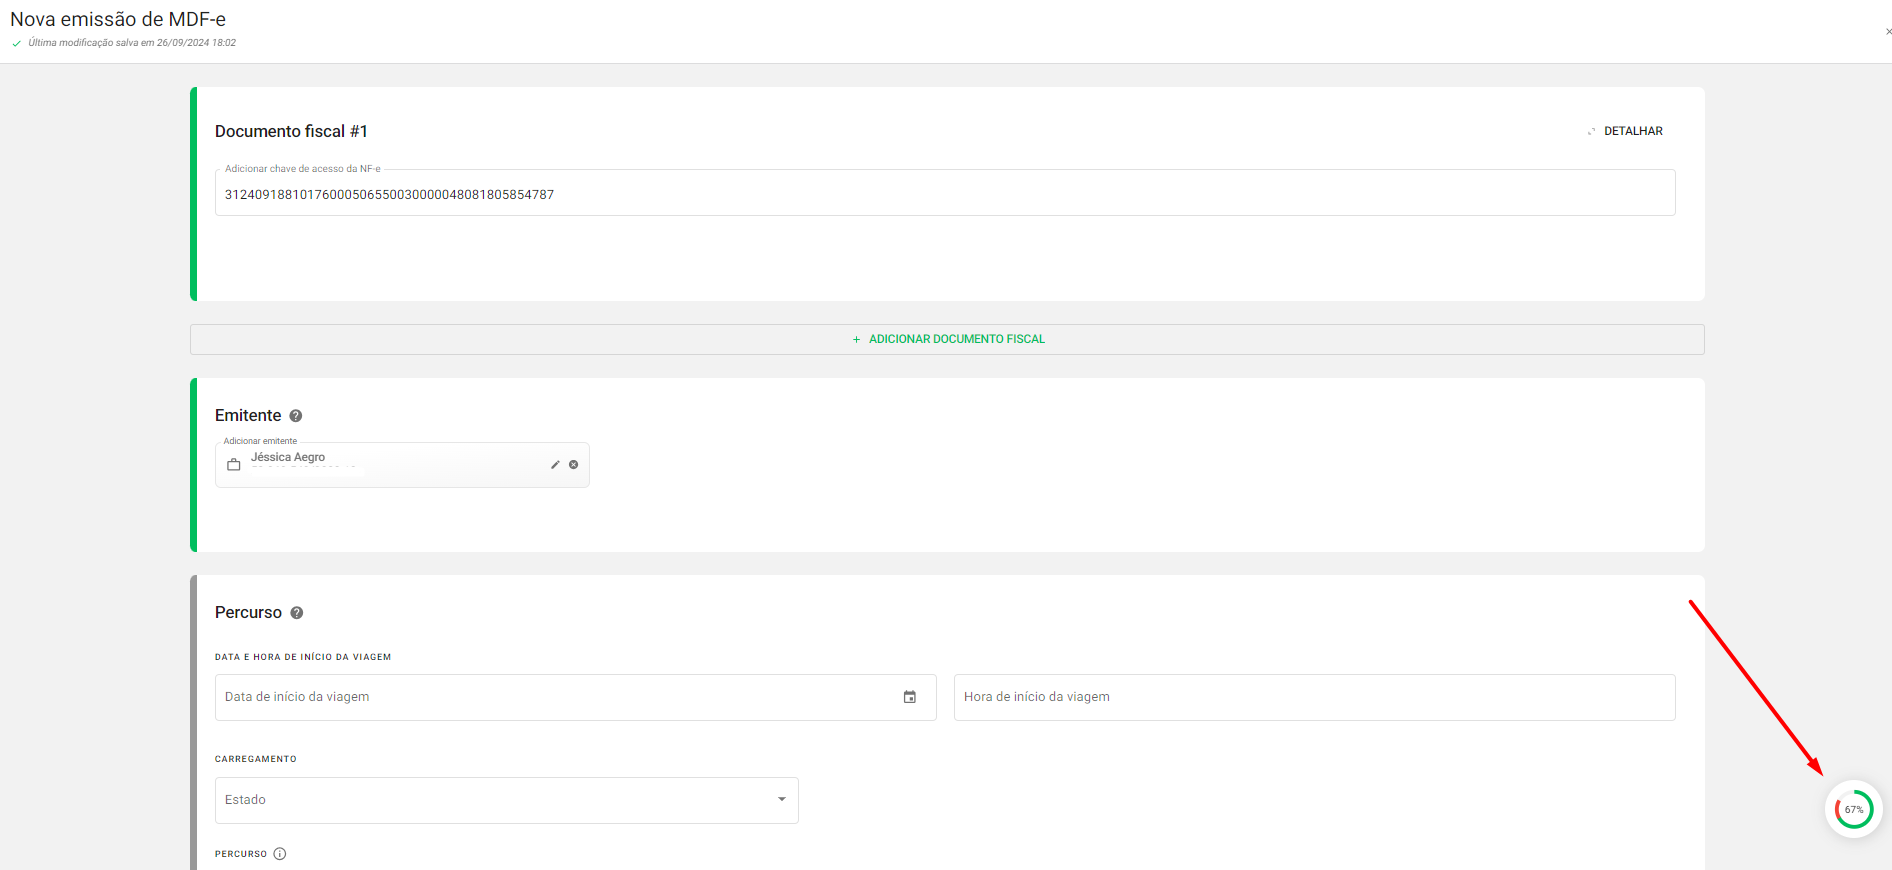Click the 67% circular progress indicator

[1853, 809]
